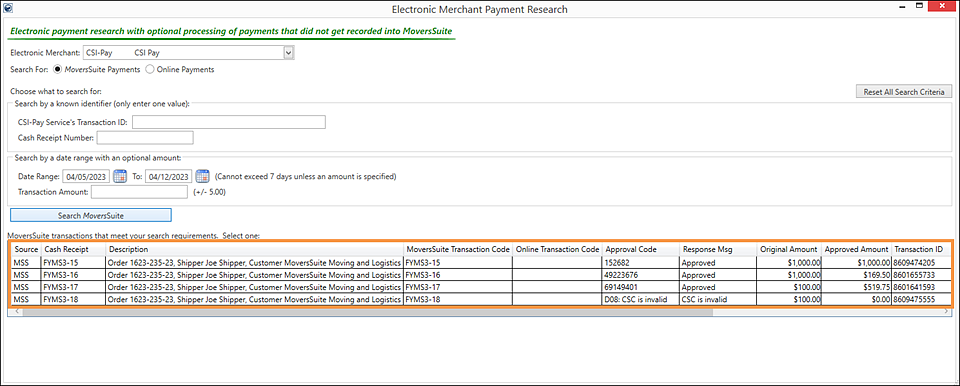Screen dimensions: 960x386
Task: Open the start date calendar picker icon
Action: 119,176
